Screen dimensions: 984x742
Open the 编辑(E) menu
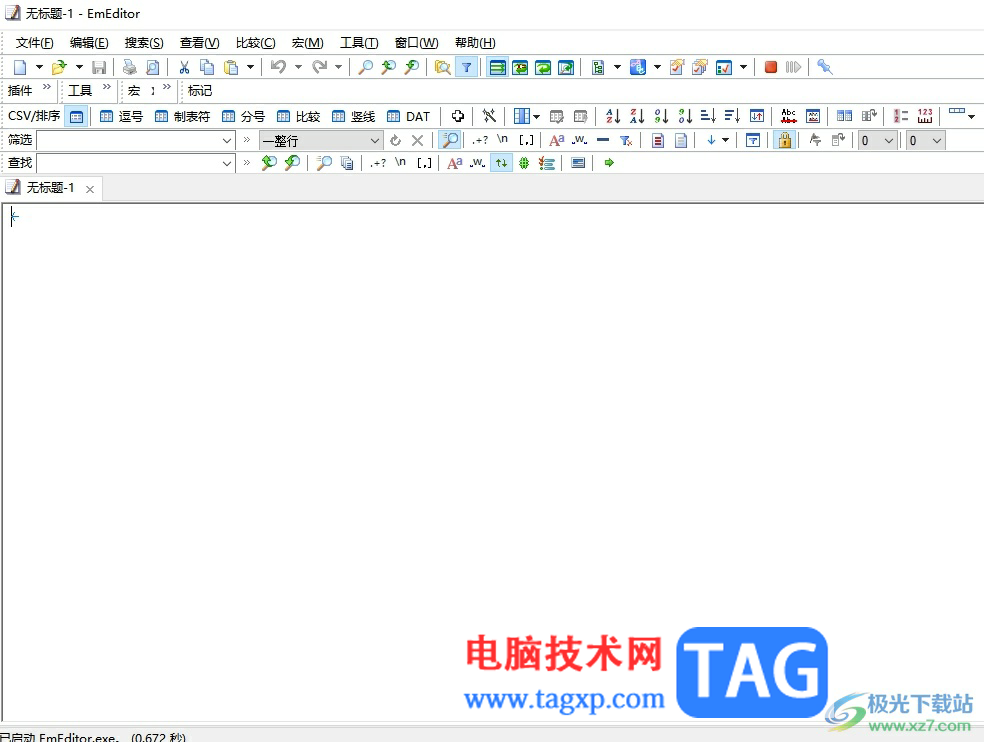[89, 43]
